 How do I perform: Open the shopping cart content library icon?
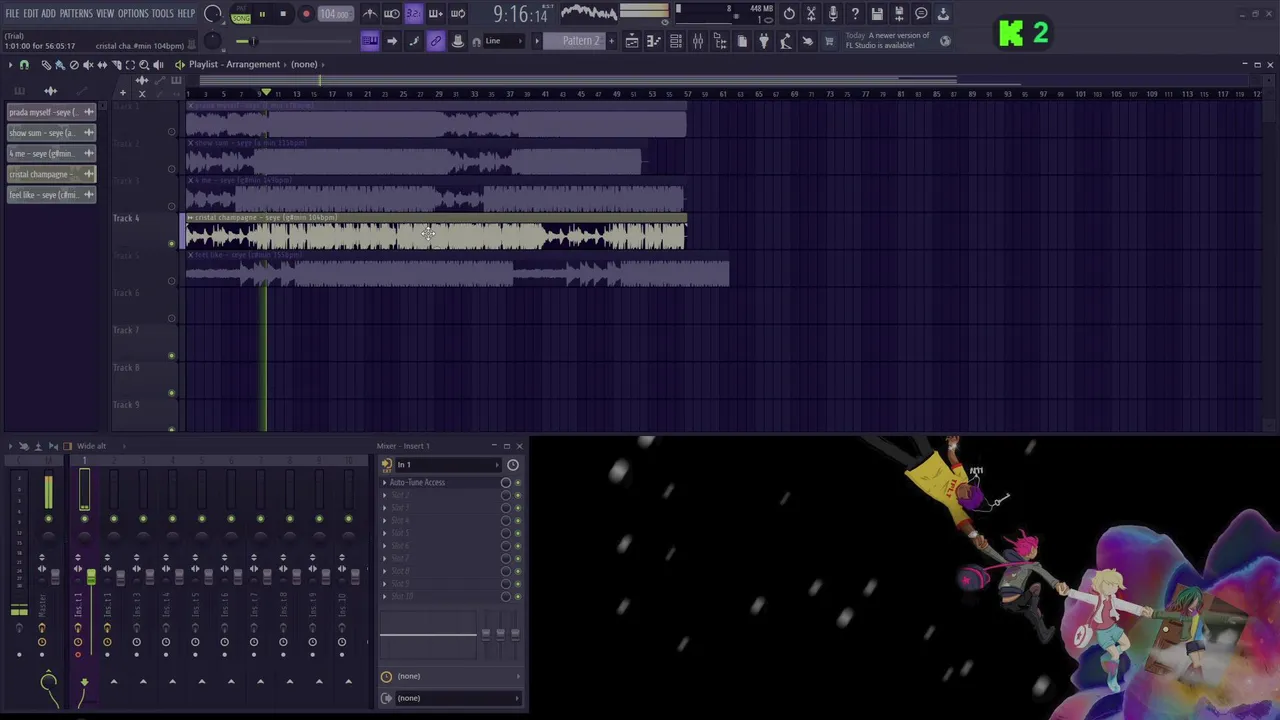[829, 41]
